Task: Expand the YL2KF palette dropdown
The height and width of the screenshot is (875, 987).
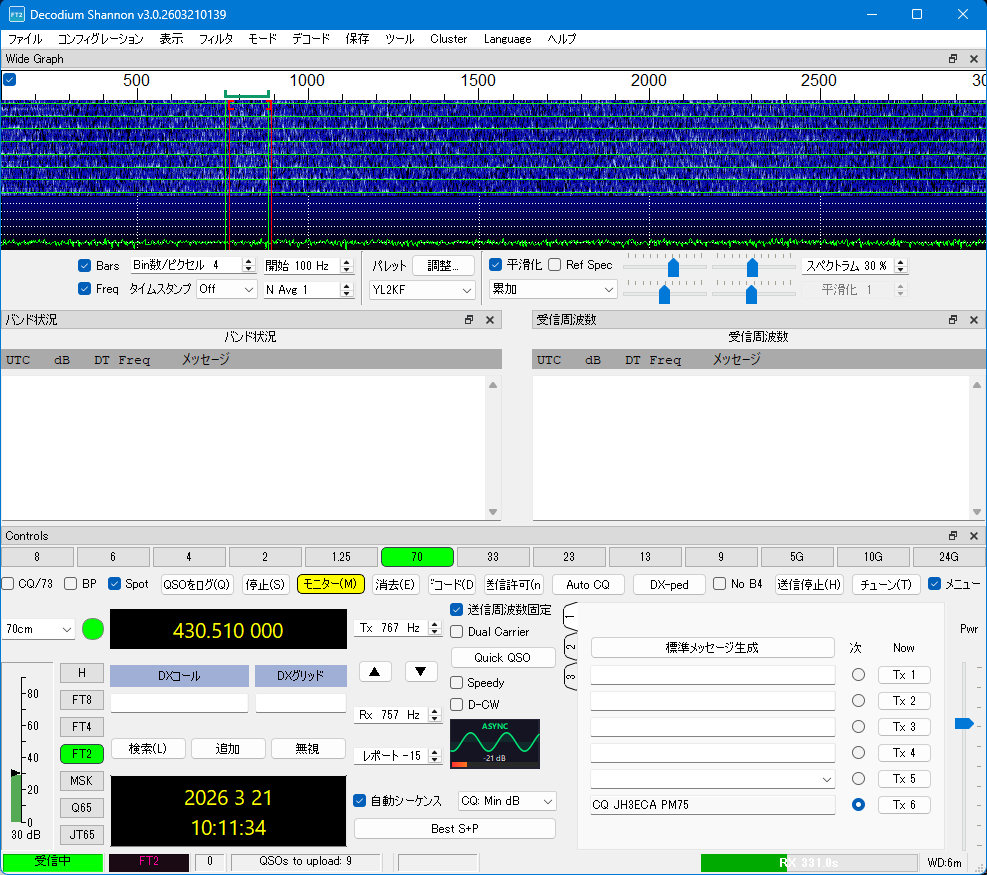Action: [x=422, y=290]
